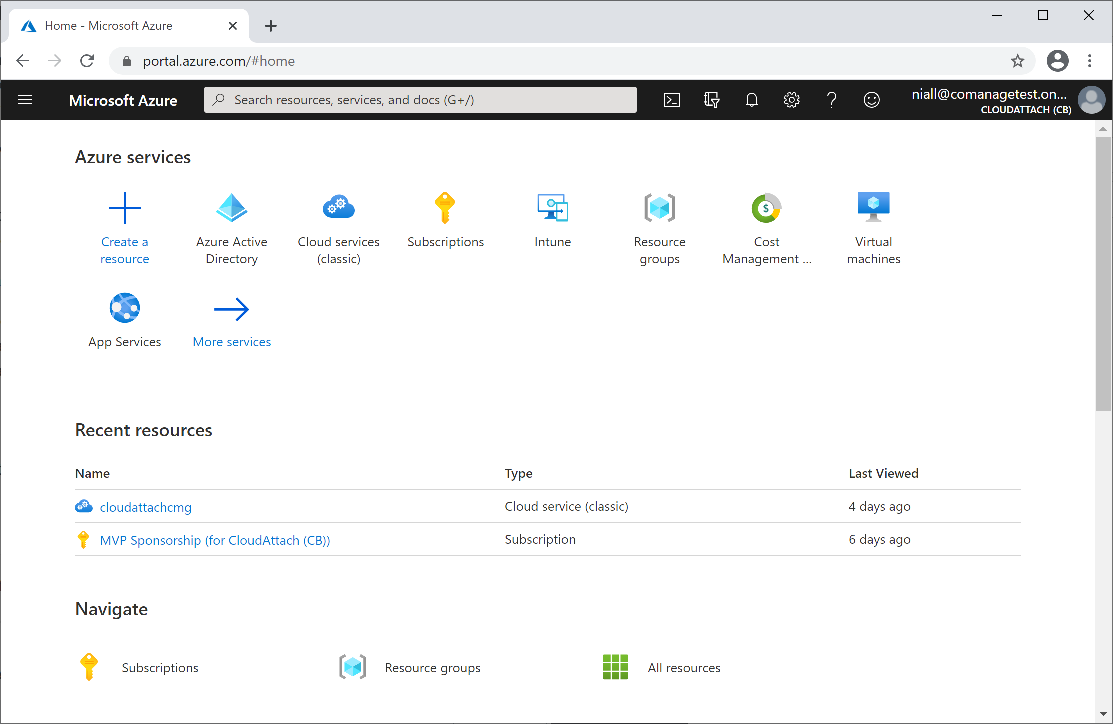The width and height of the screenshot is (1113, 724).
Task: Open the Directory and subscription filter icon
Action: pyautogui.click(x=711, y=100)
